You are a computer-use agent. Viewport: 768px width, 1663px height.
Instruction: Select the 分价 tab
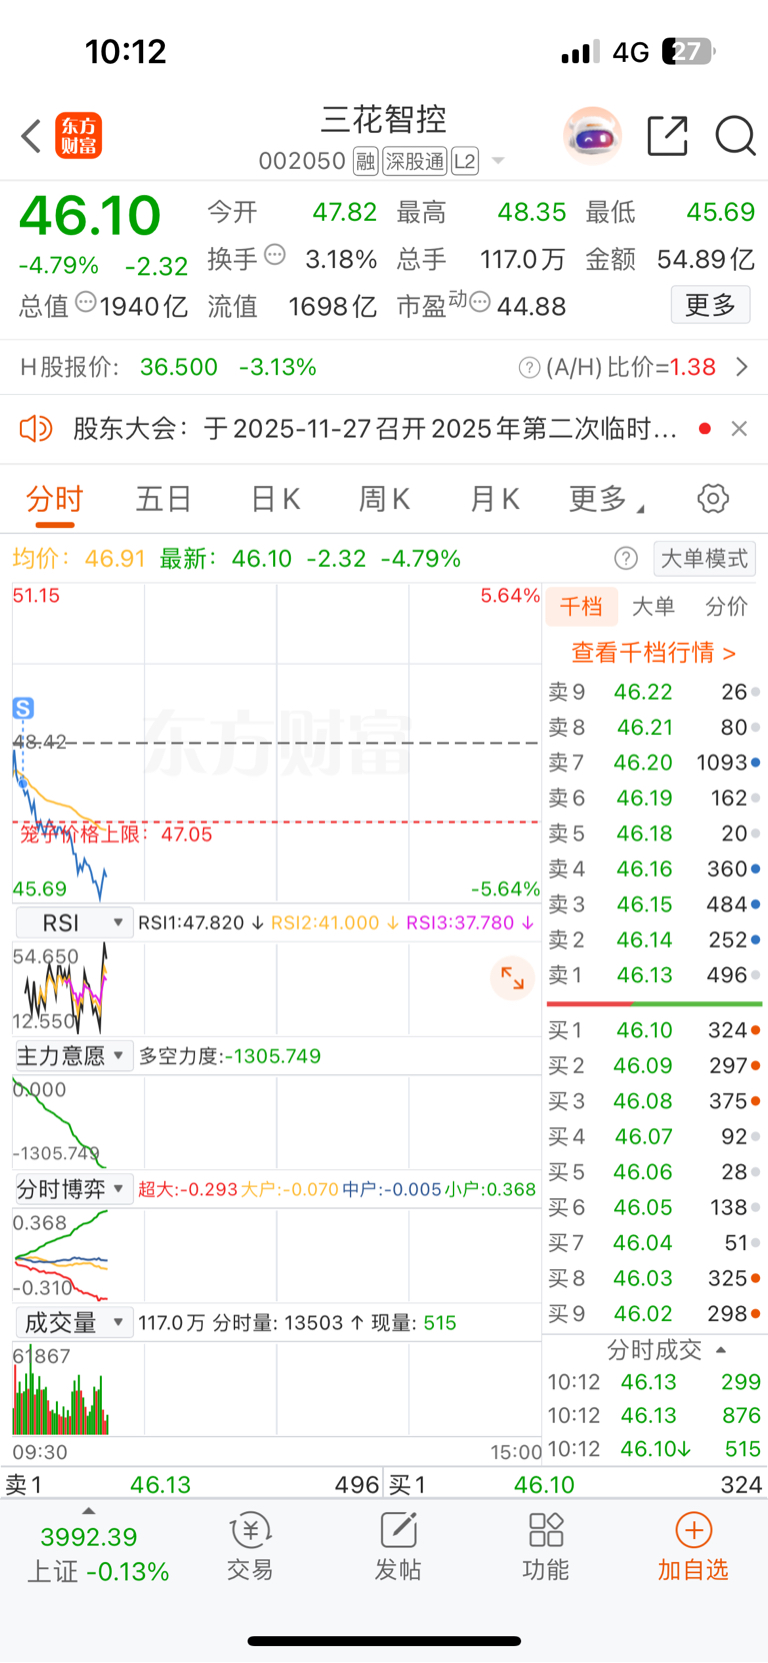tap(726, 606)
